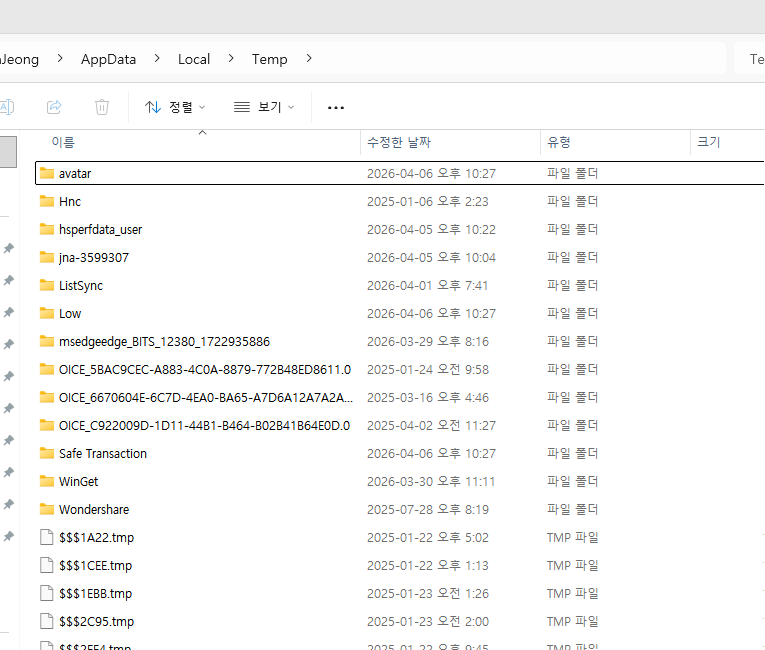
Task: Select the $$$2C95.tmp file name
Action: (x=97, y=622)
